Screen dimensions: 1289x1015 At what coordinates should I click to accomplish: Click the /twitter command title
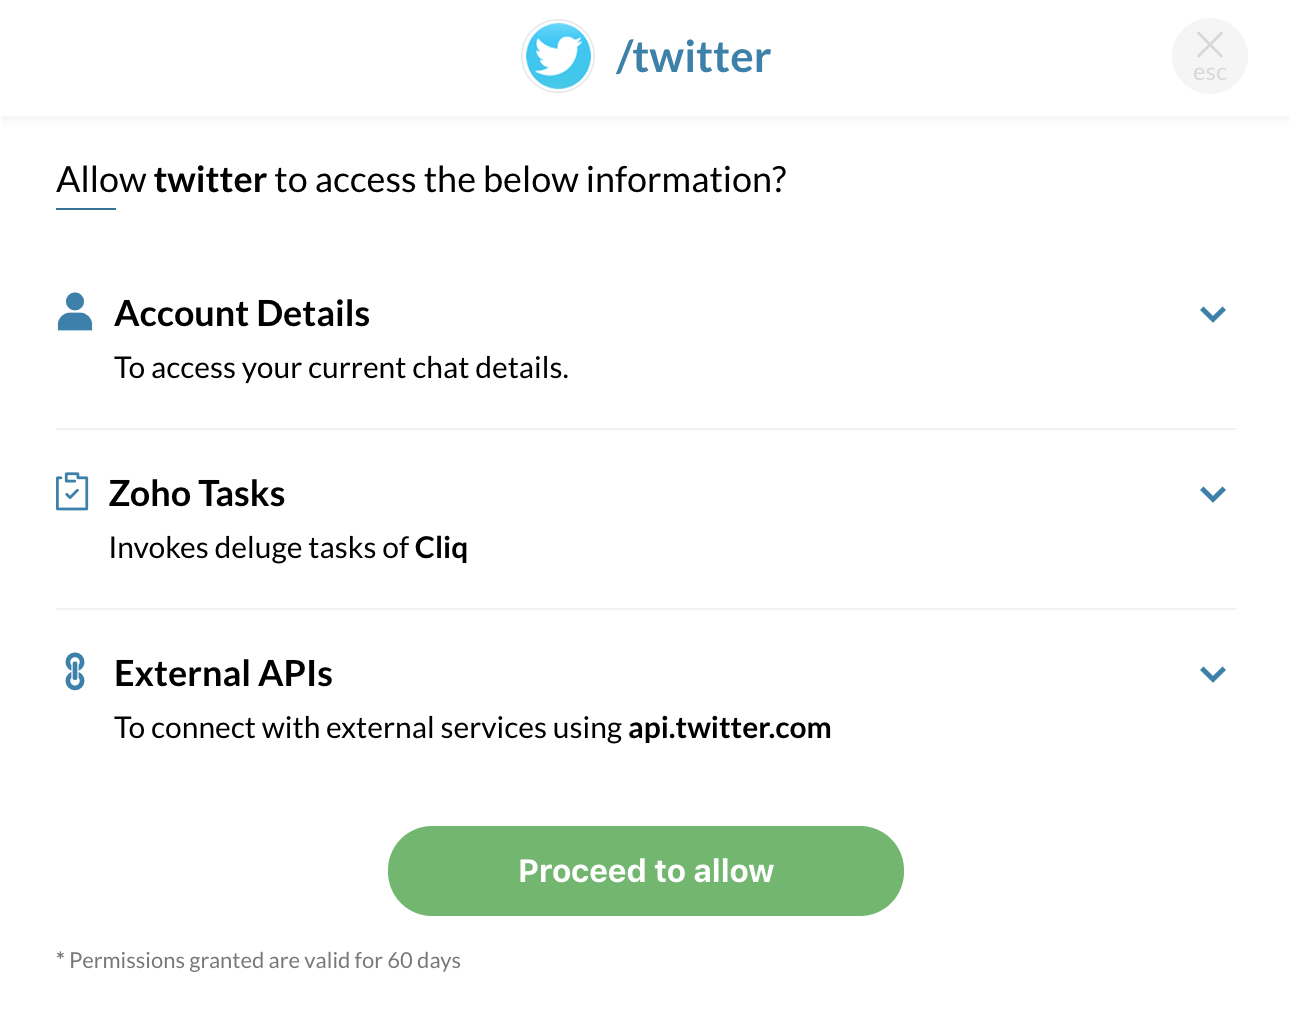pyautogui.click(x=693, y=57)
